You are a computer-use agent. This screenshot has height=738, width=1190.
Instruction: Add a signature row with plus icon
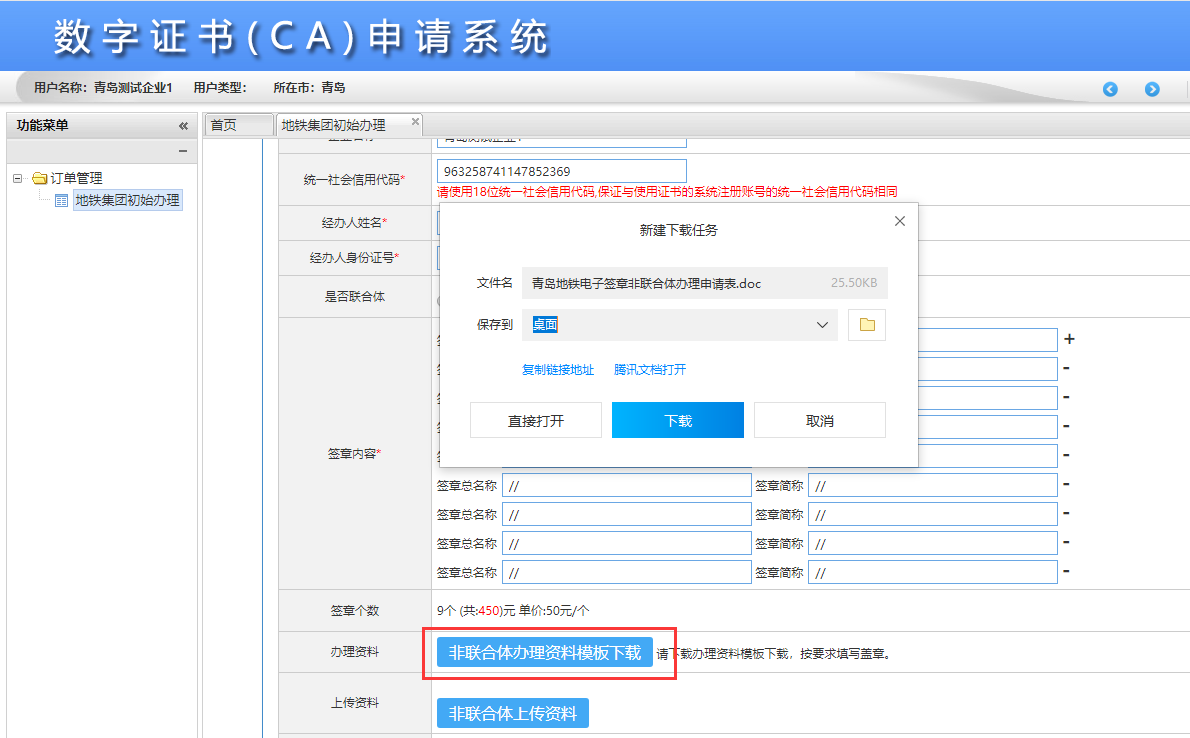(x=1069, y=340)
